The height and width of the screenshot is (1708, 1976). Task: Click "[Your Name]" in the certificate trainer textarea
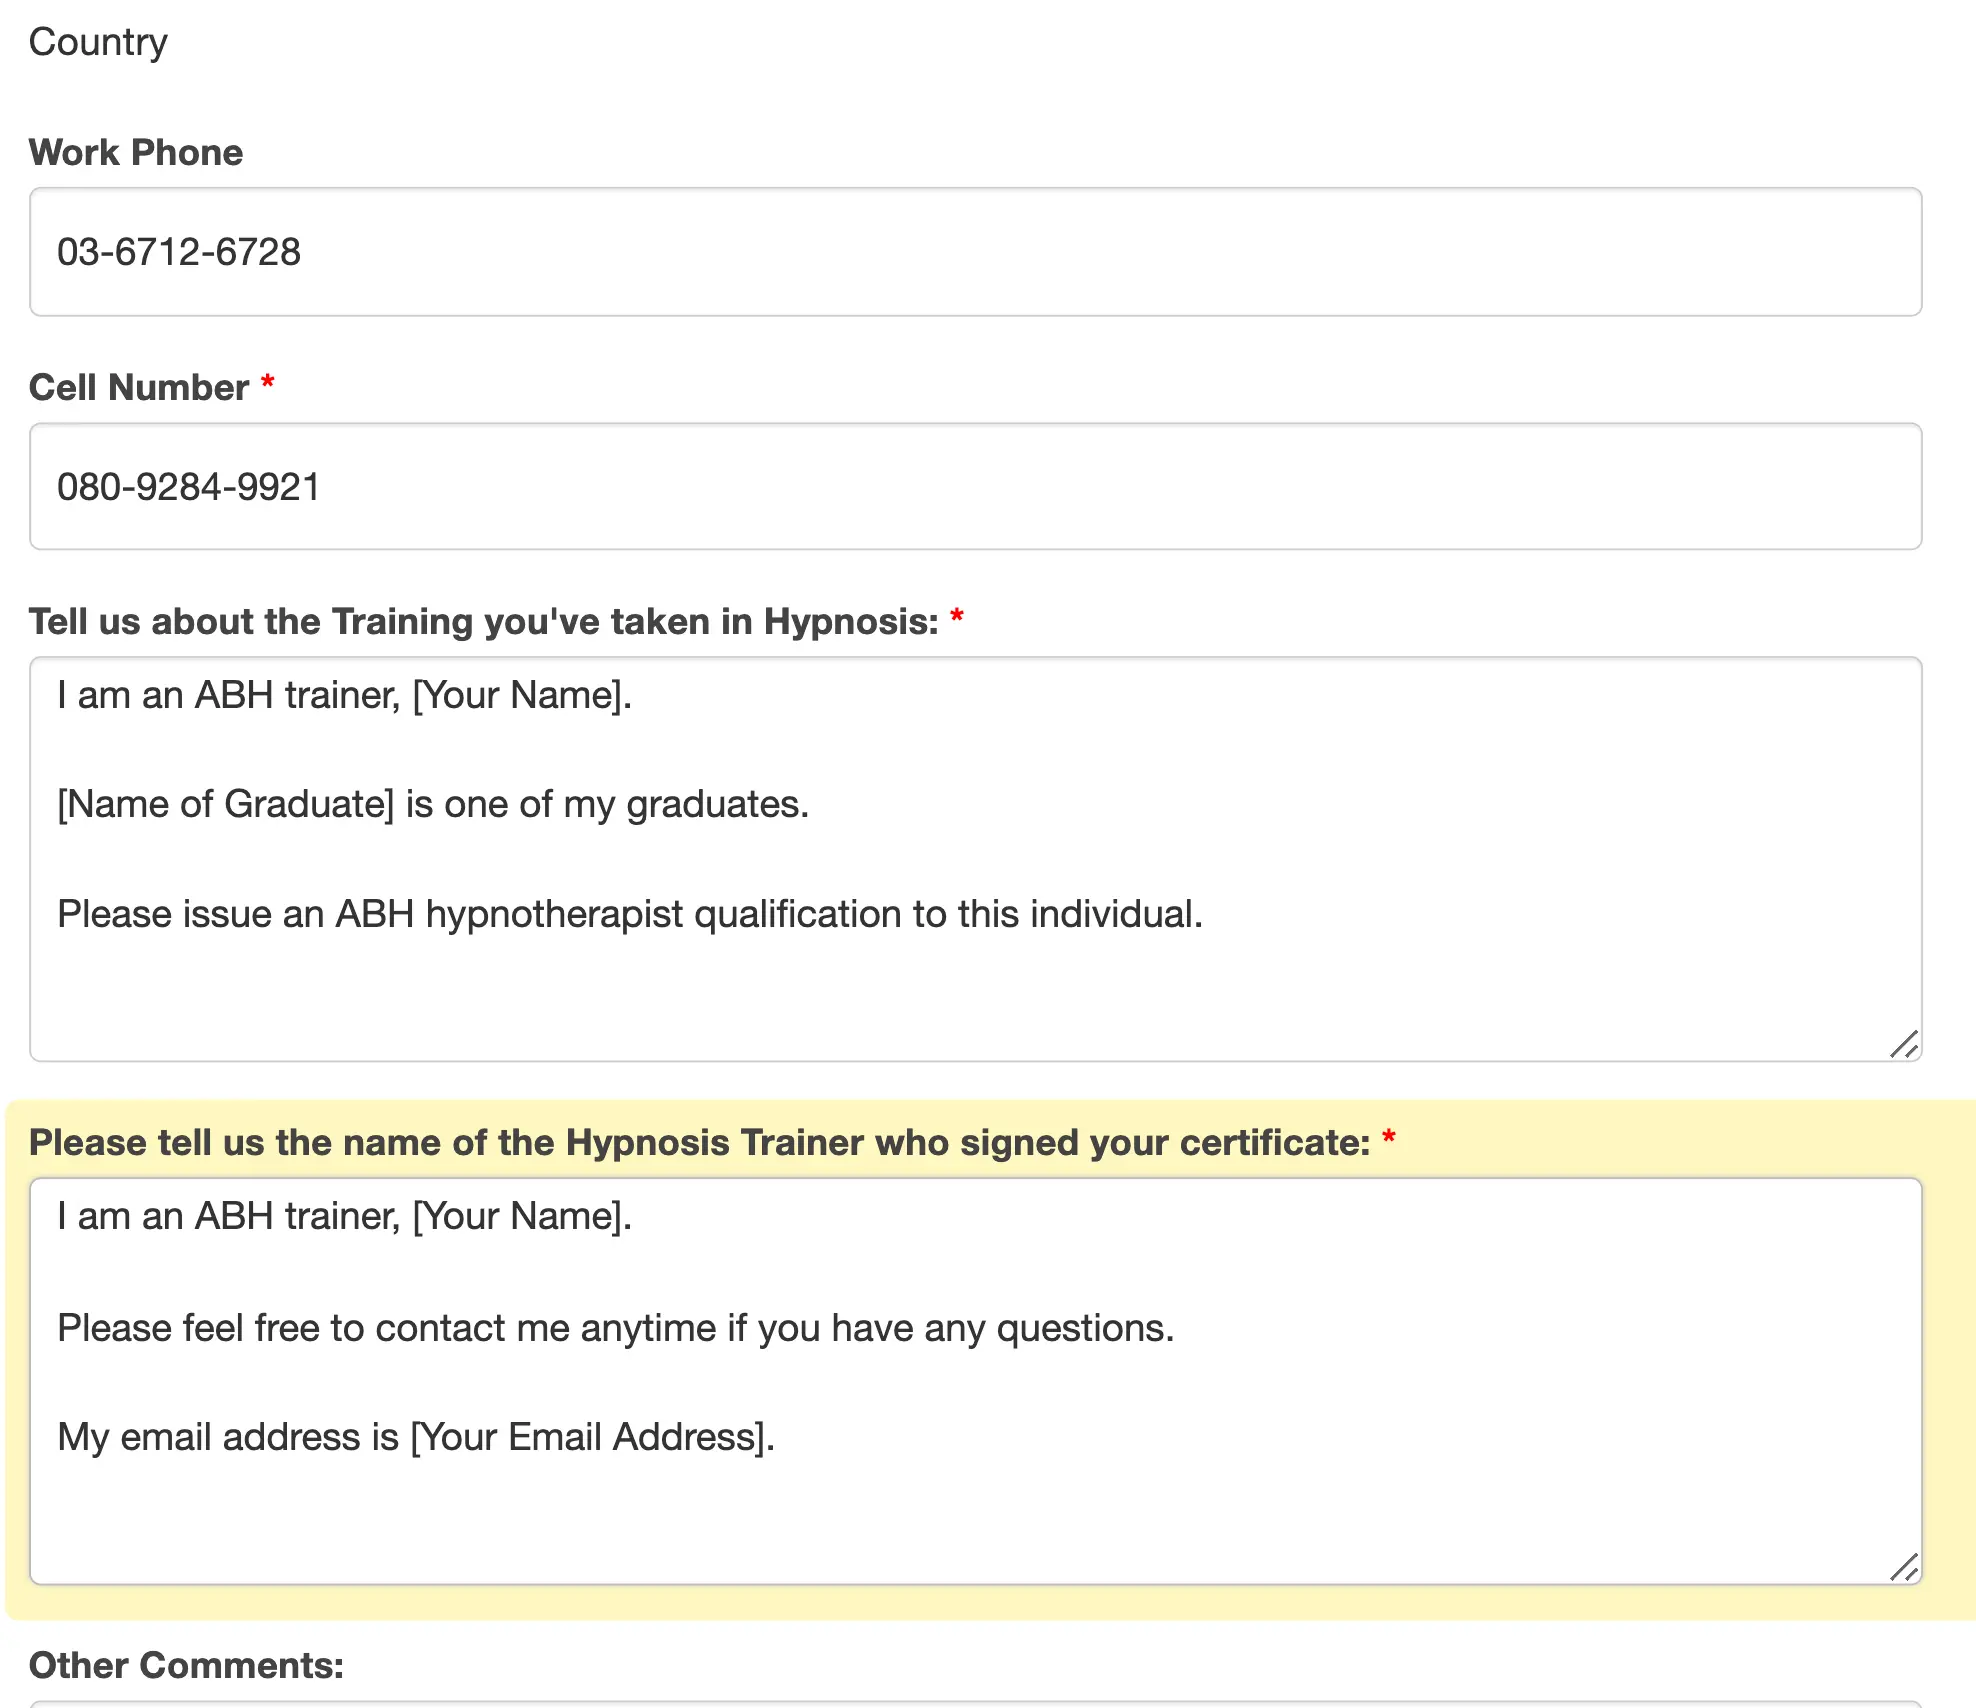[520, 1216]
